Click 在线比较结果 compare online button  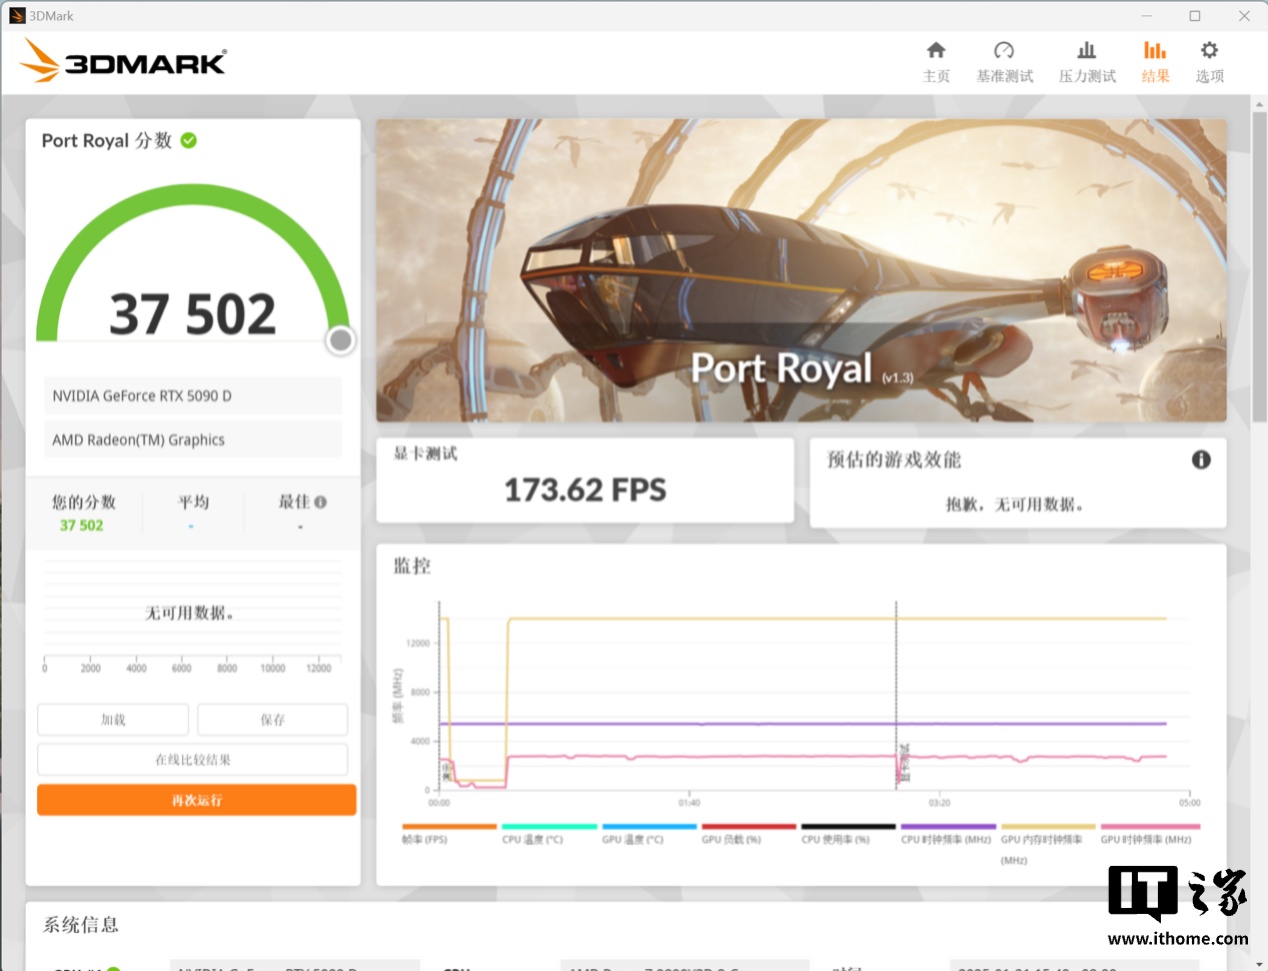point(192,760)
